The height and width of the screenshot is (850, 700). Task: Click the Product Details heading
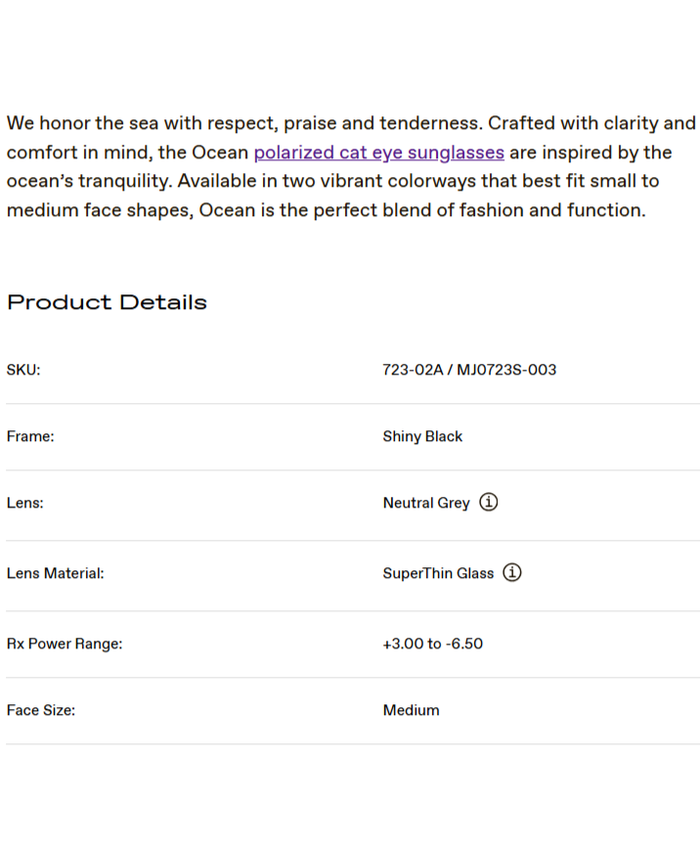107,302
